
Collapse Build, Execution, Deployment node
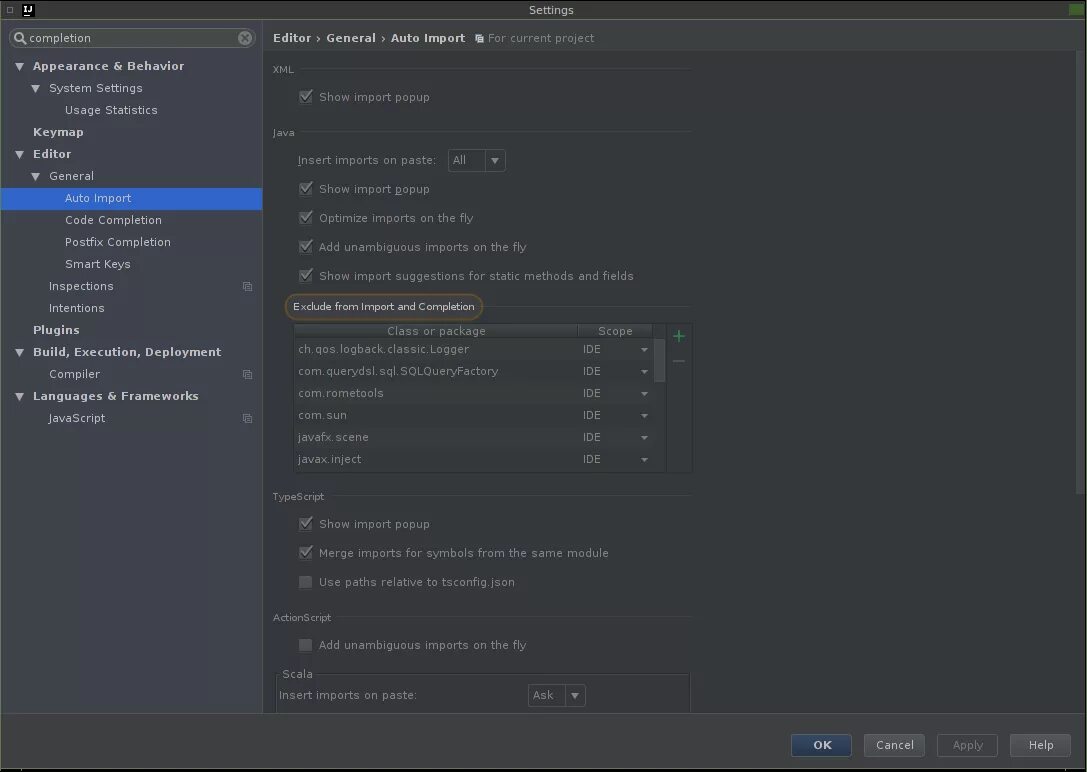pos(19,353)
